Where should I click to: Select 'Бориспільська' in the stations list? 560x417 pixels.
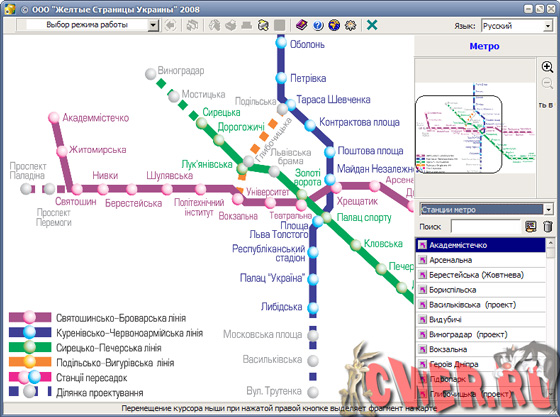(x=481, y=290)
